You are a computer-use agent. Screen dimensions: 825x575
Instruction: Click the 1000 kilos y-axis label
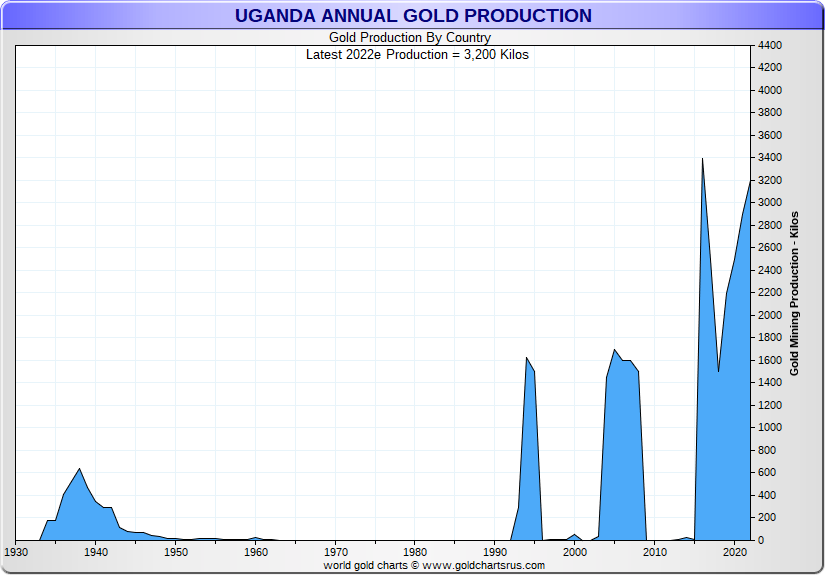click(x=769, y=428)
